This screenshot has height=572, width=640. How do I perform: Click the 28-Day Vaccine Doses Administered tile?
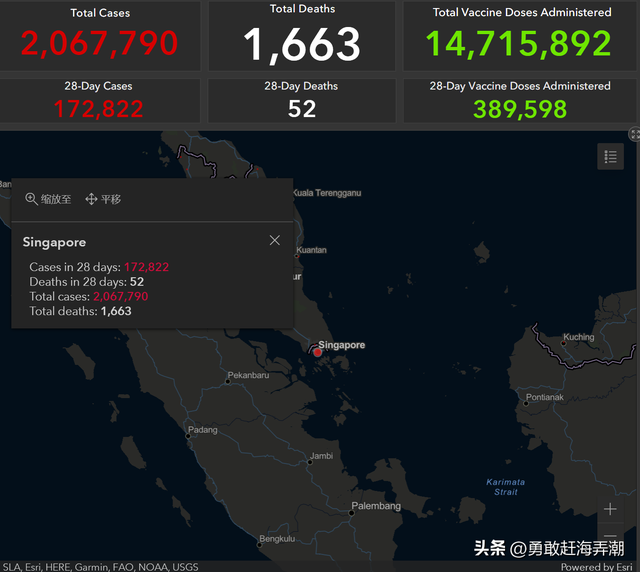click(521, 100)
